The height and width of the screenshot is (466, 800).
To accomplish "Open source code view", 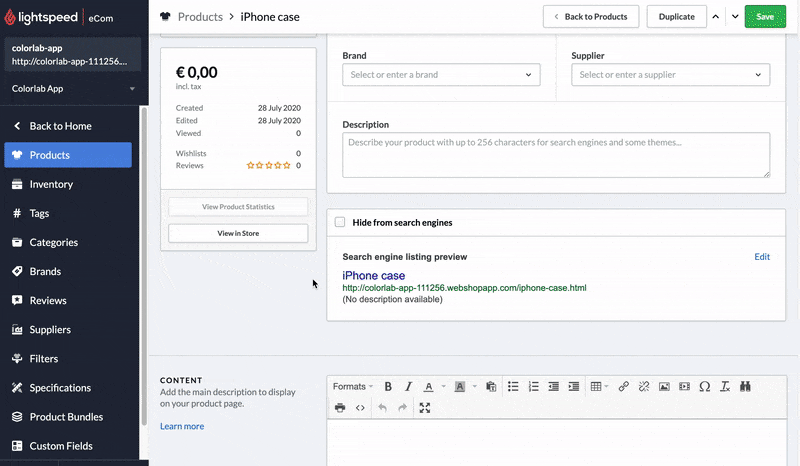I will tap(360, 407).
